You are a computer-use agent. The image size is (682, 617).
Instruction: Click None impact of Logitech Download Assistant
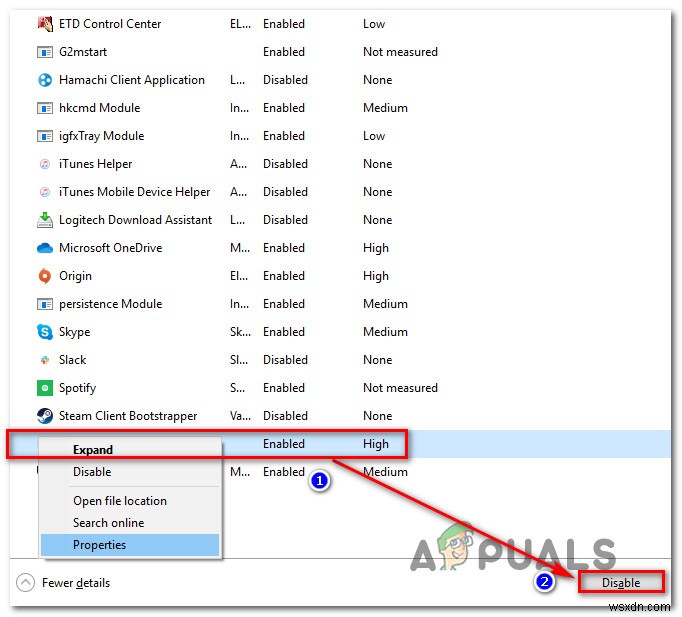pos(378,220)
